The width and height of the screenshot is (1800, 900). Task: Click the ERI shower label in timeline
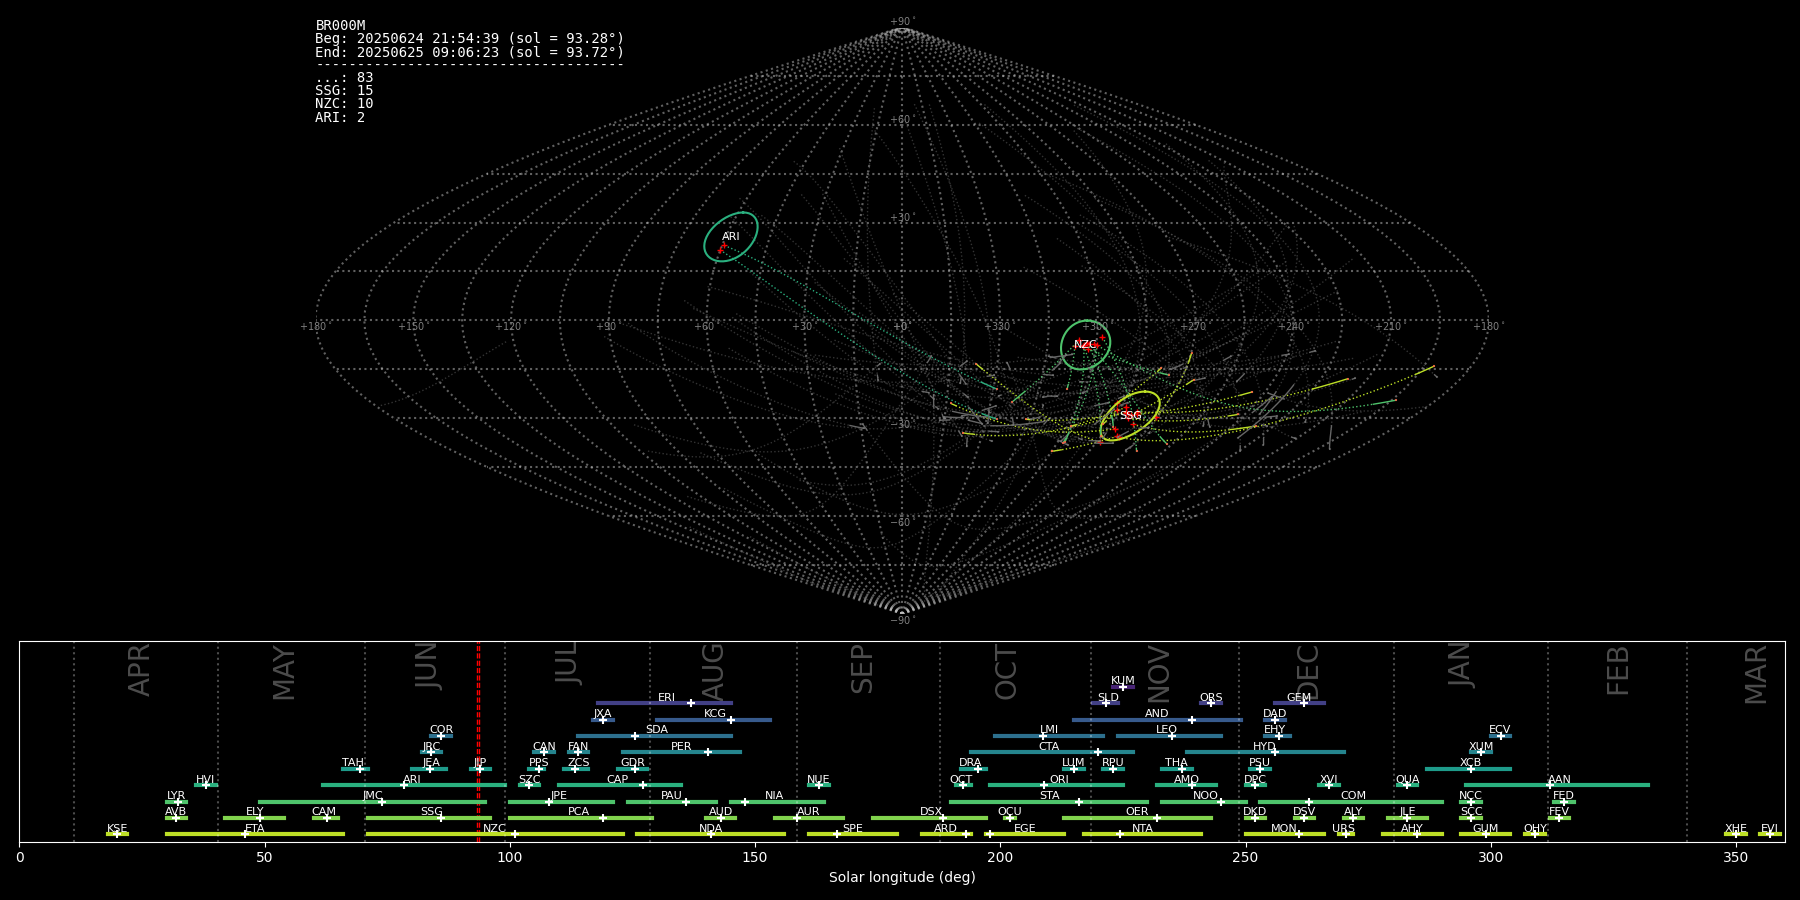point(667,698)
